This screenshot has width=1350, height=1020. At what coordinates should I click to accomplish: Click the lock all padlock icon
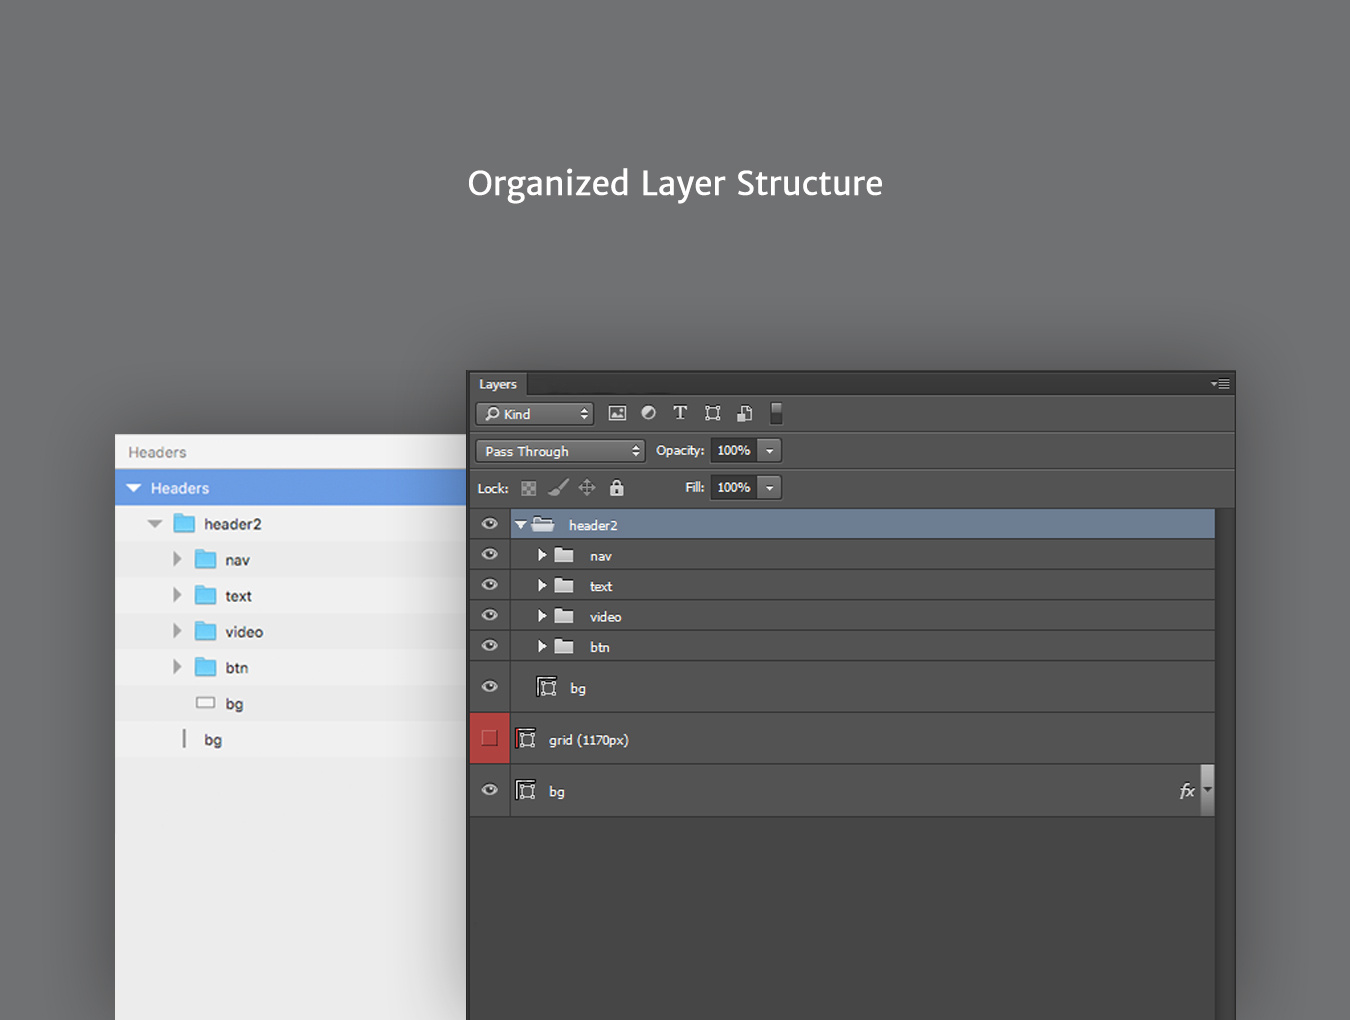[x=617, y=488]
